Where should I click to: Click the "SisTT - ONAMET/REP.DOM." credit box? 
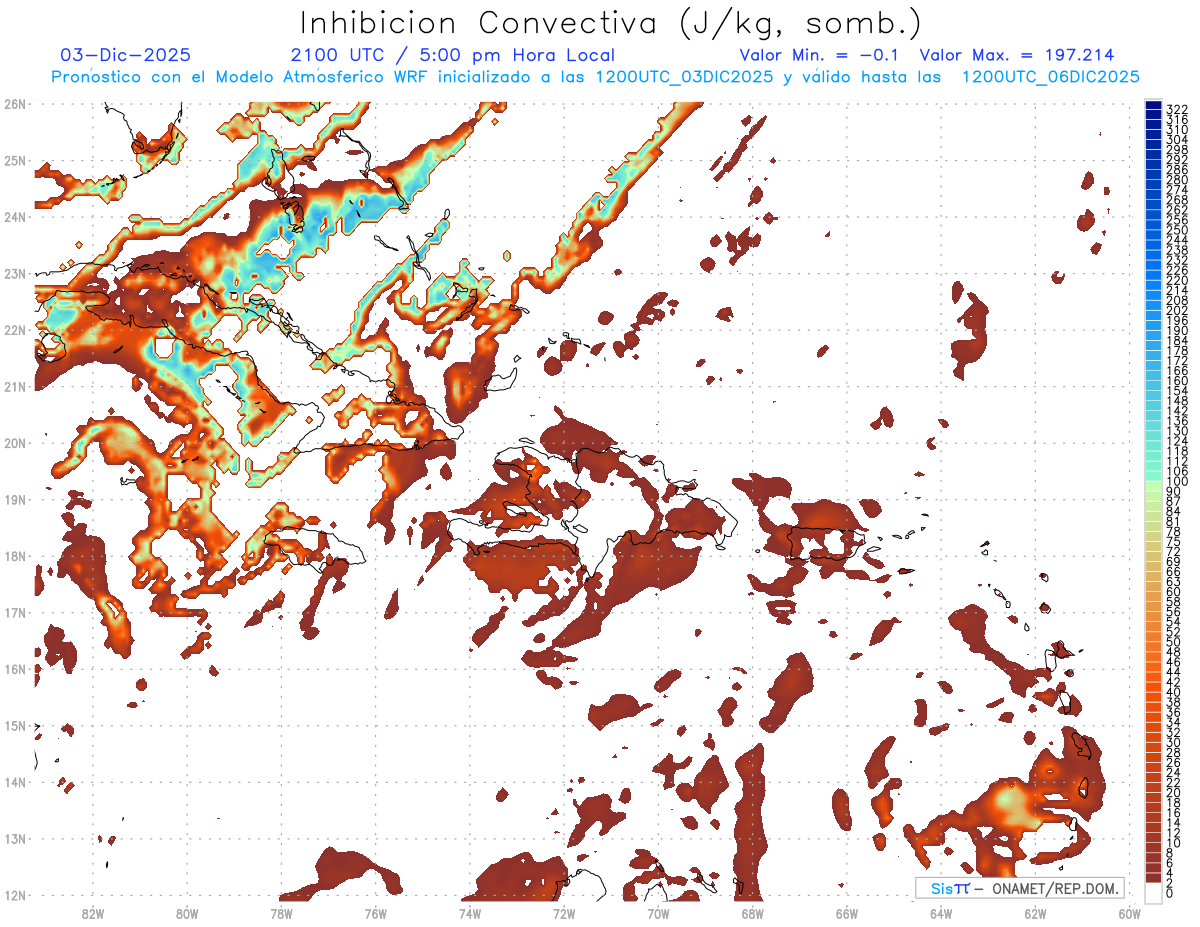click(x=1020, y=888)
